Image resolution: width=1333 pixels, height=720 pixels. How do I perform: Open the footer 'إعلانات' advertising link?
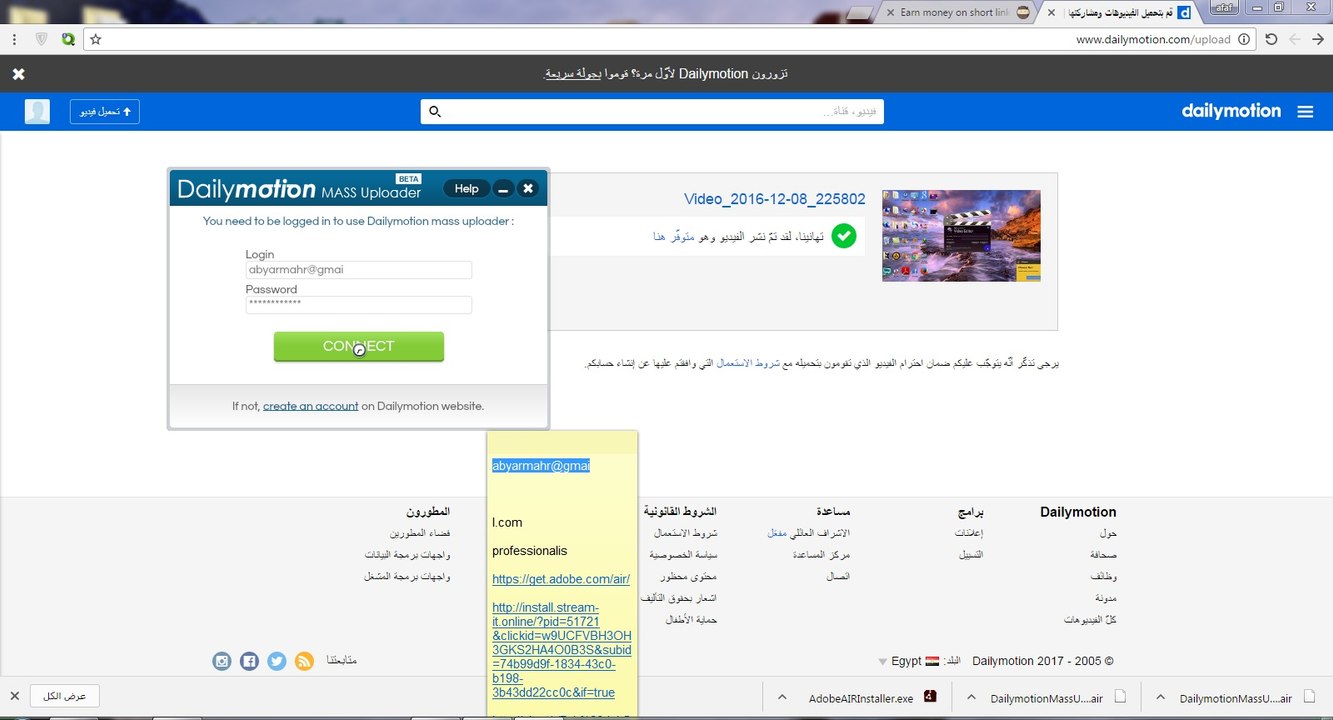tap(969, 534)
